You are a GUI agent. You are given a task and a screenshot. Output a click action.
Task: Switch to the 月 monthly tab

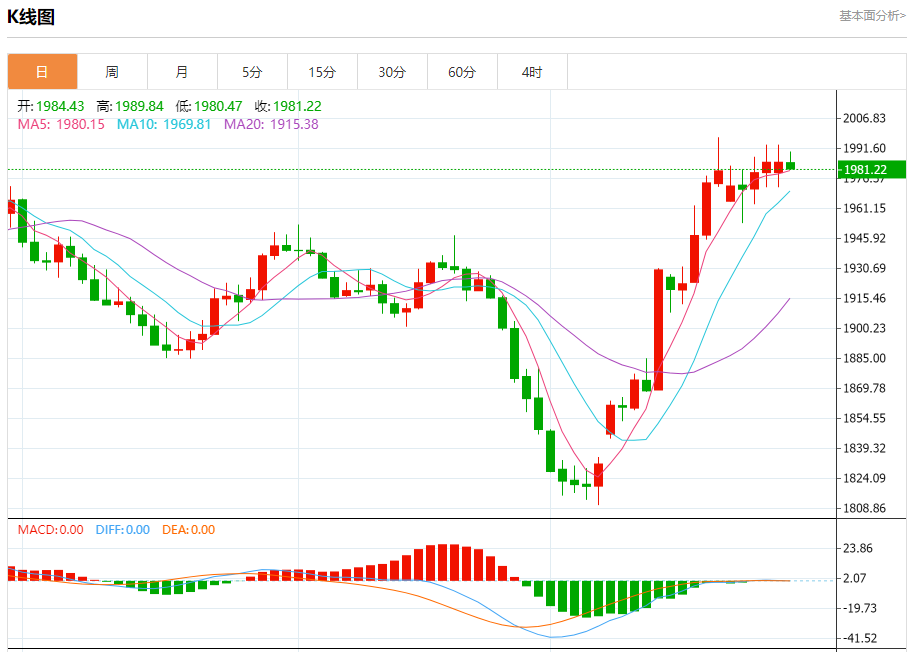click(x=182, y=72)
